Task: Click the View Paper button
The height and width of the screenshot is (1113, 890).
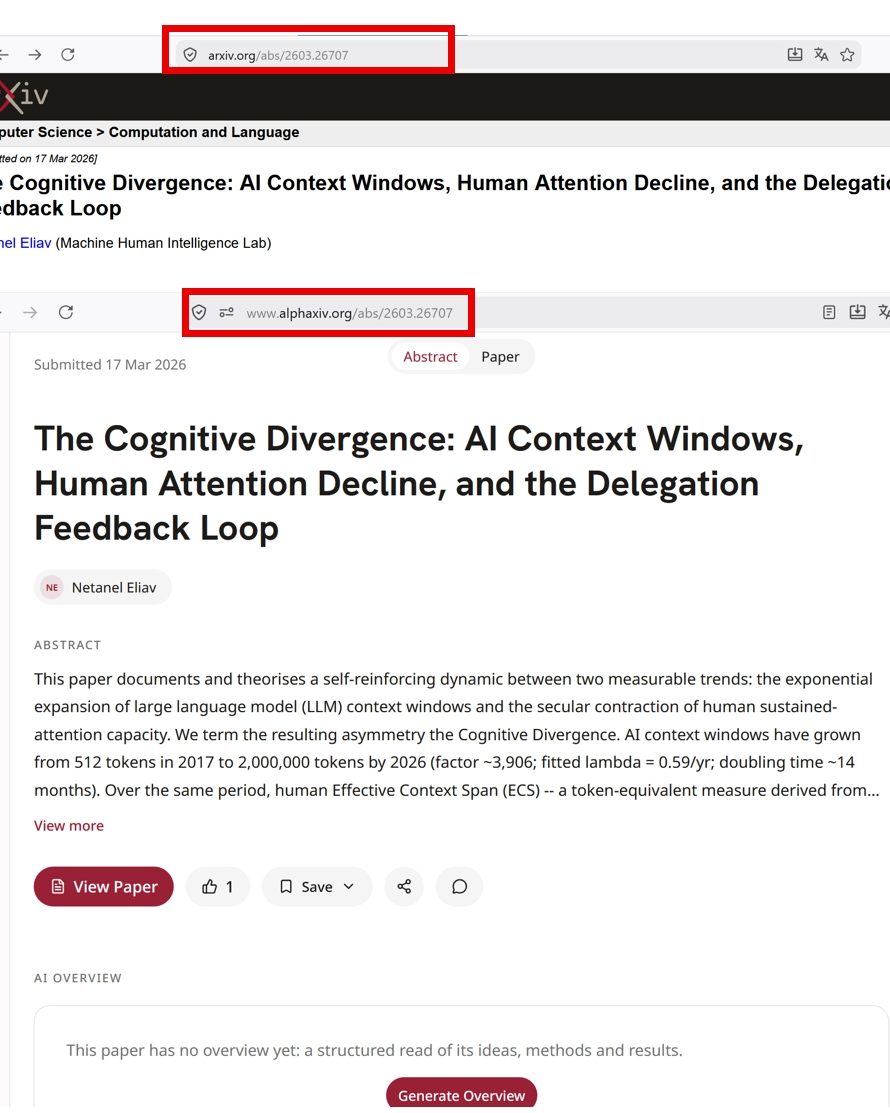Action: tap(104, 886)
